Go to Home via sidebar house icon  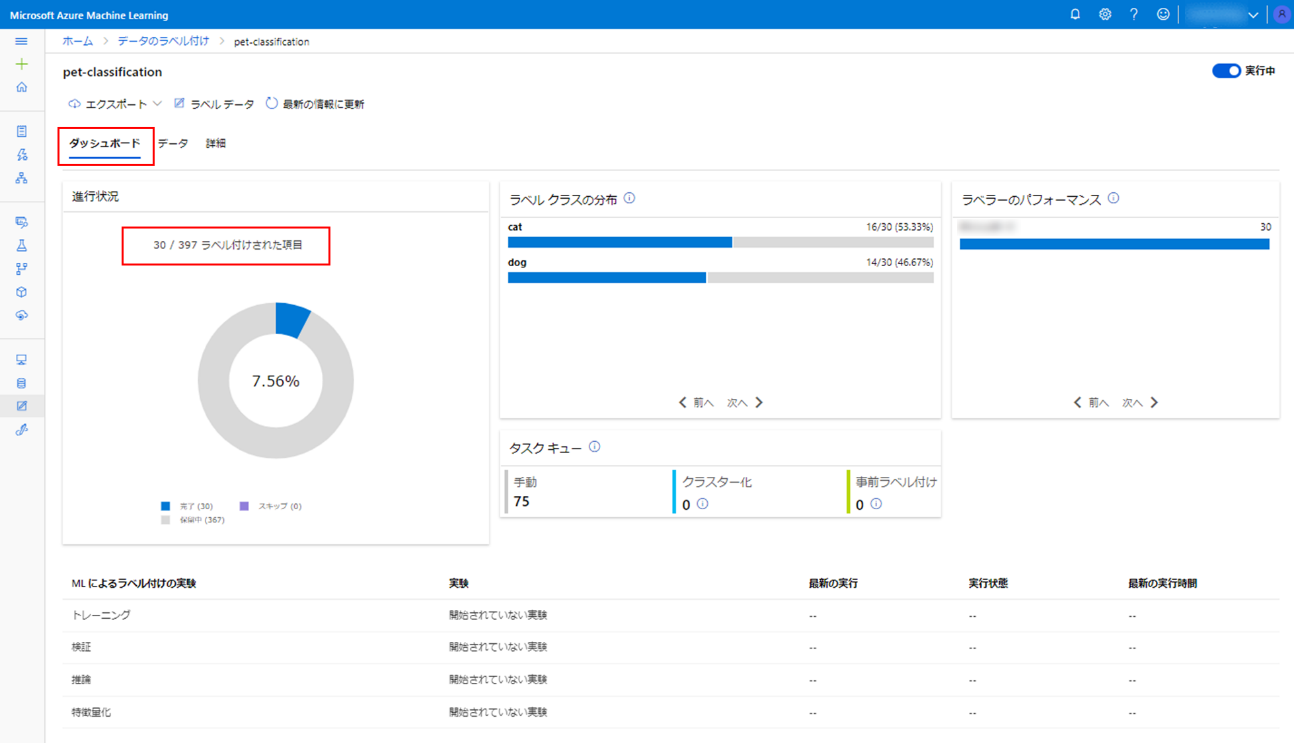pos(21,87)
